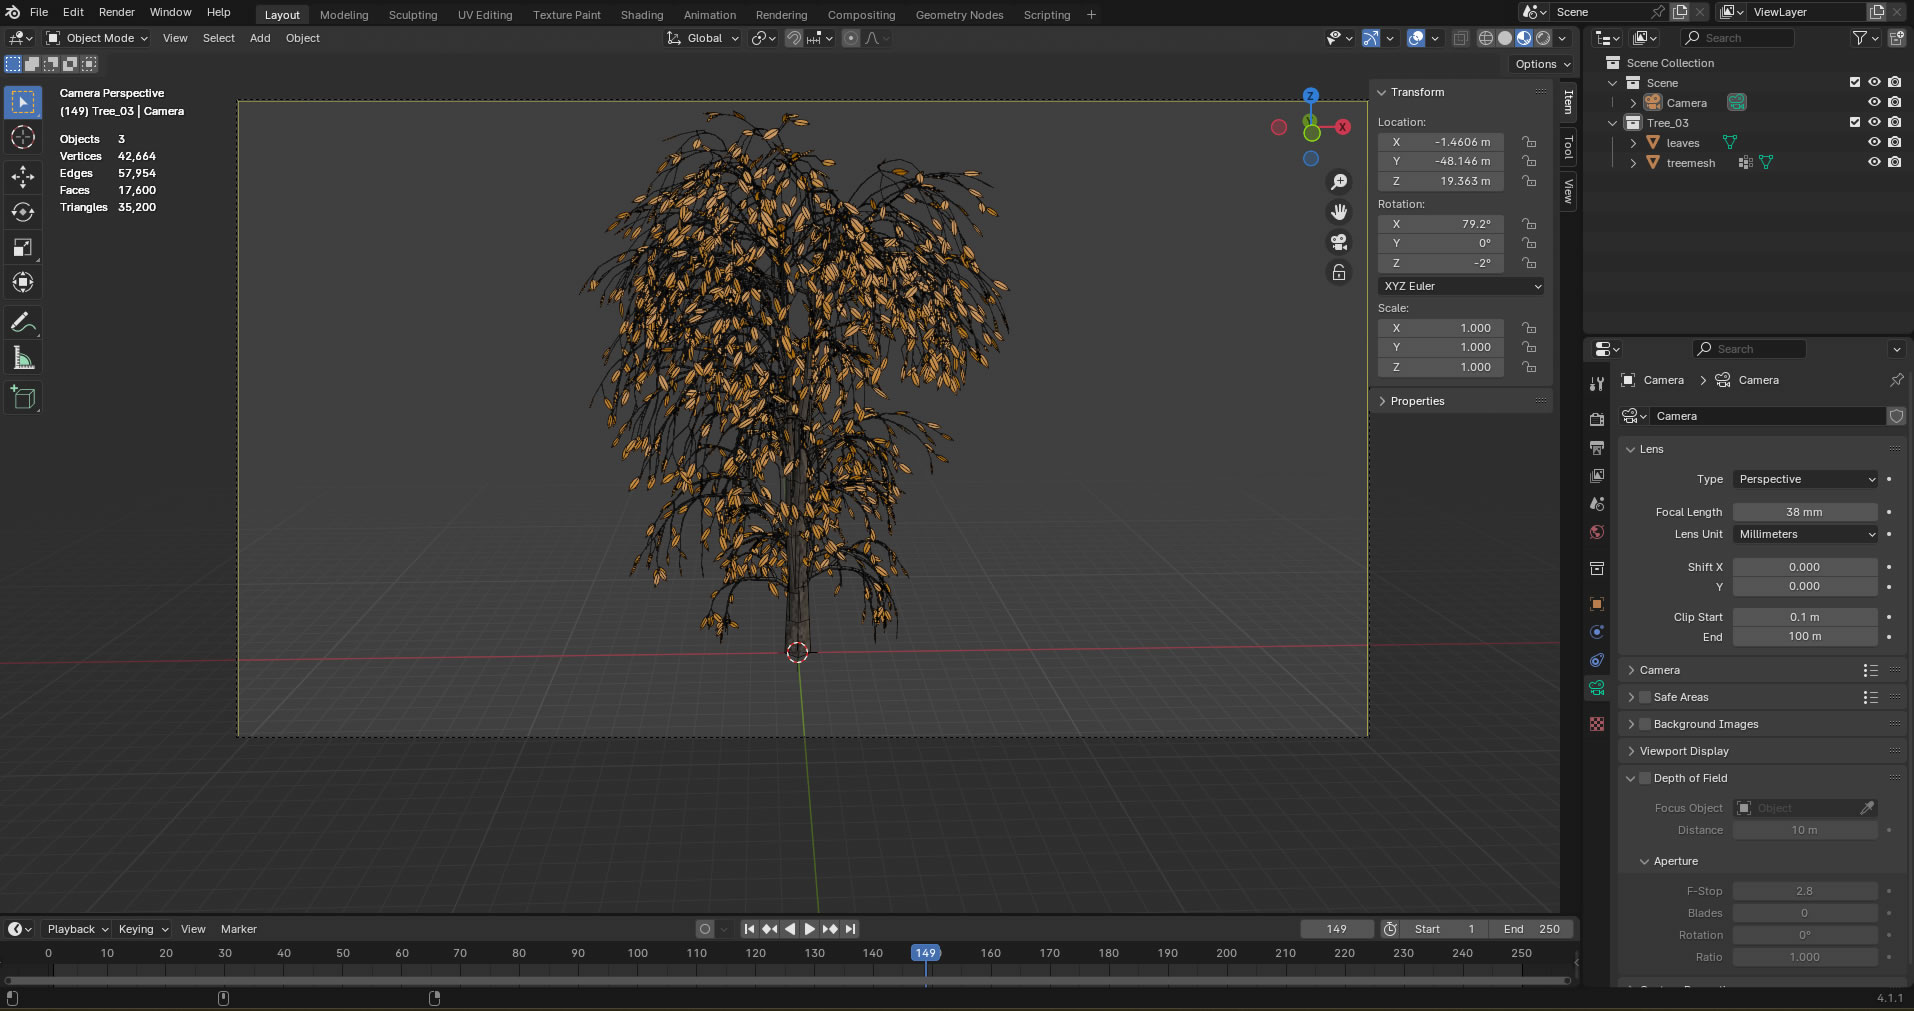
Task: Toggle location X lock icon
Action: pos(1529,142)
